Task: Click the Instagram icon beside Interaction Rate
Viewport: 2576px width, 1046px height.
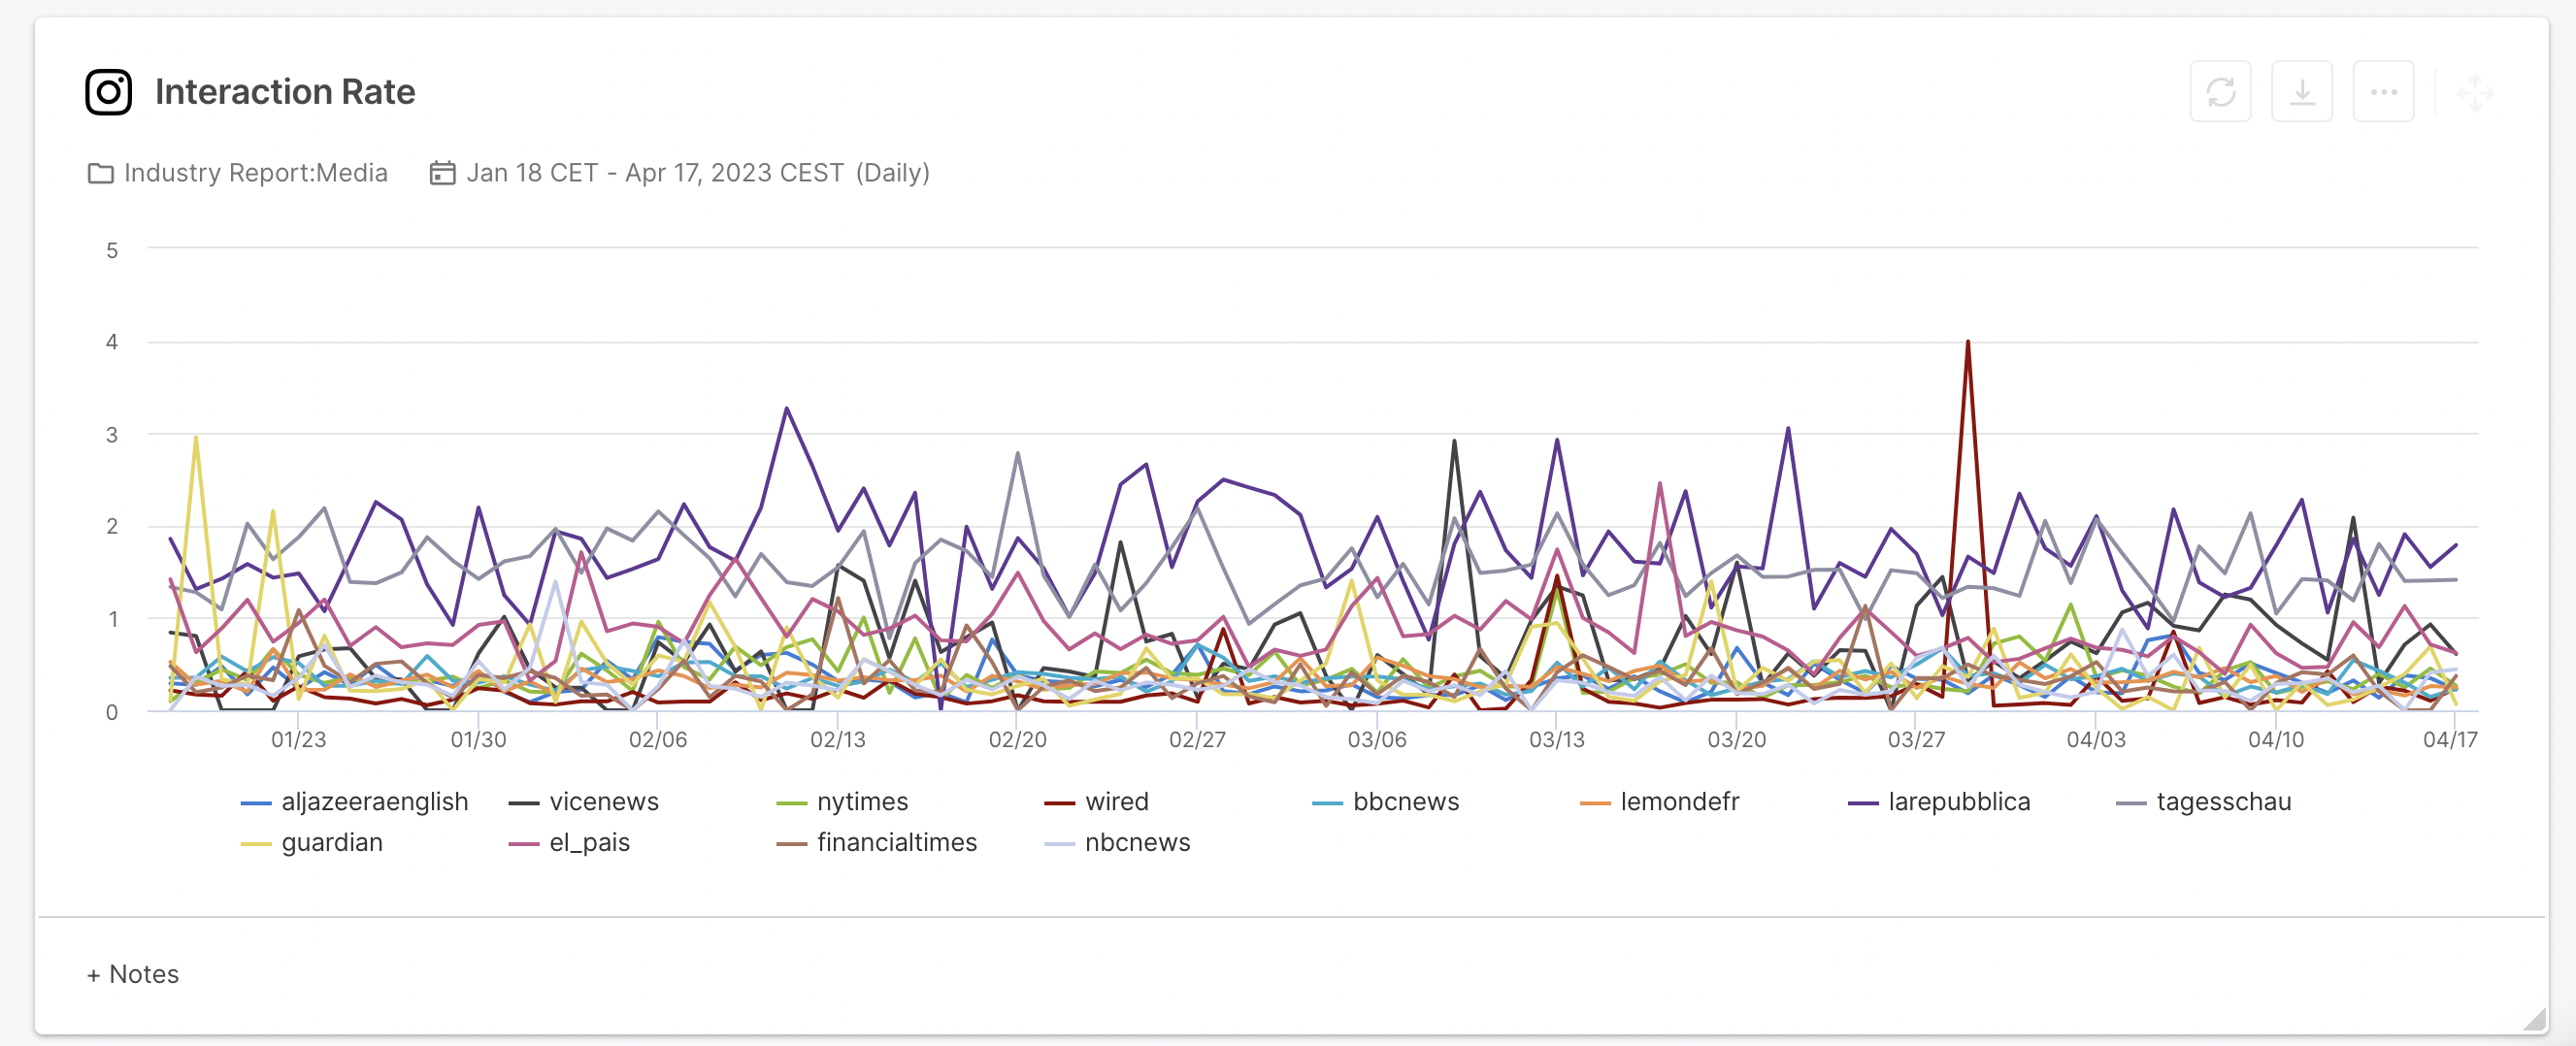Action: pyautogui.click(x=108, y=91)
